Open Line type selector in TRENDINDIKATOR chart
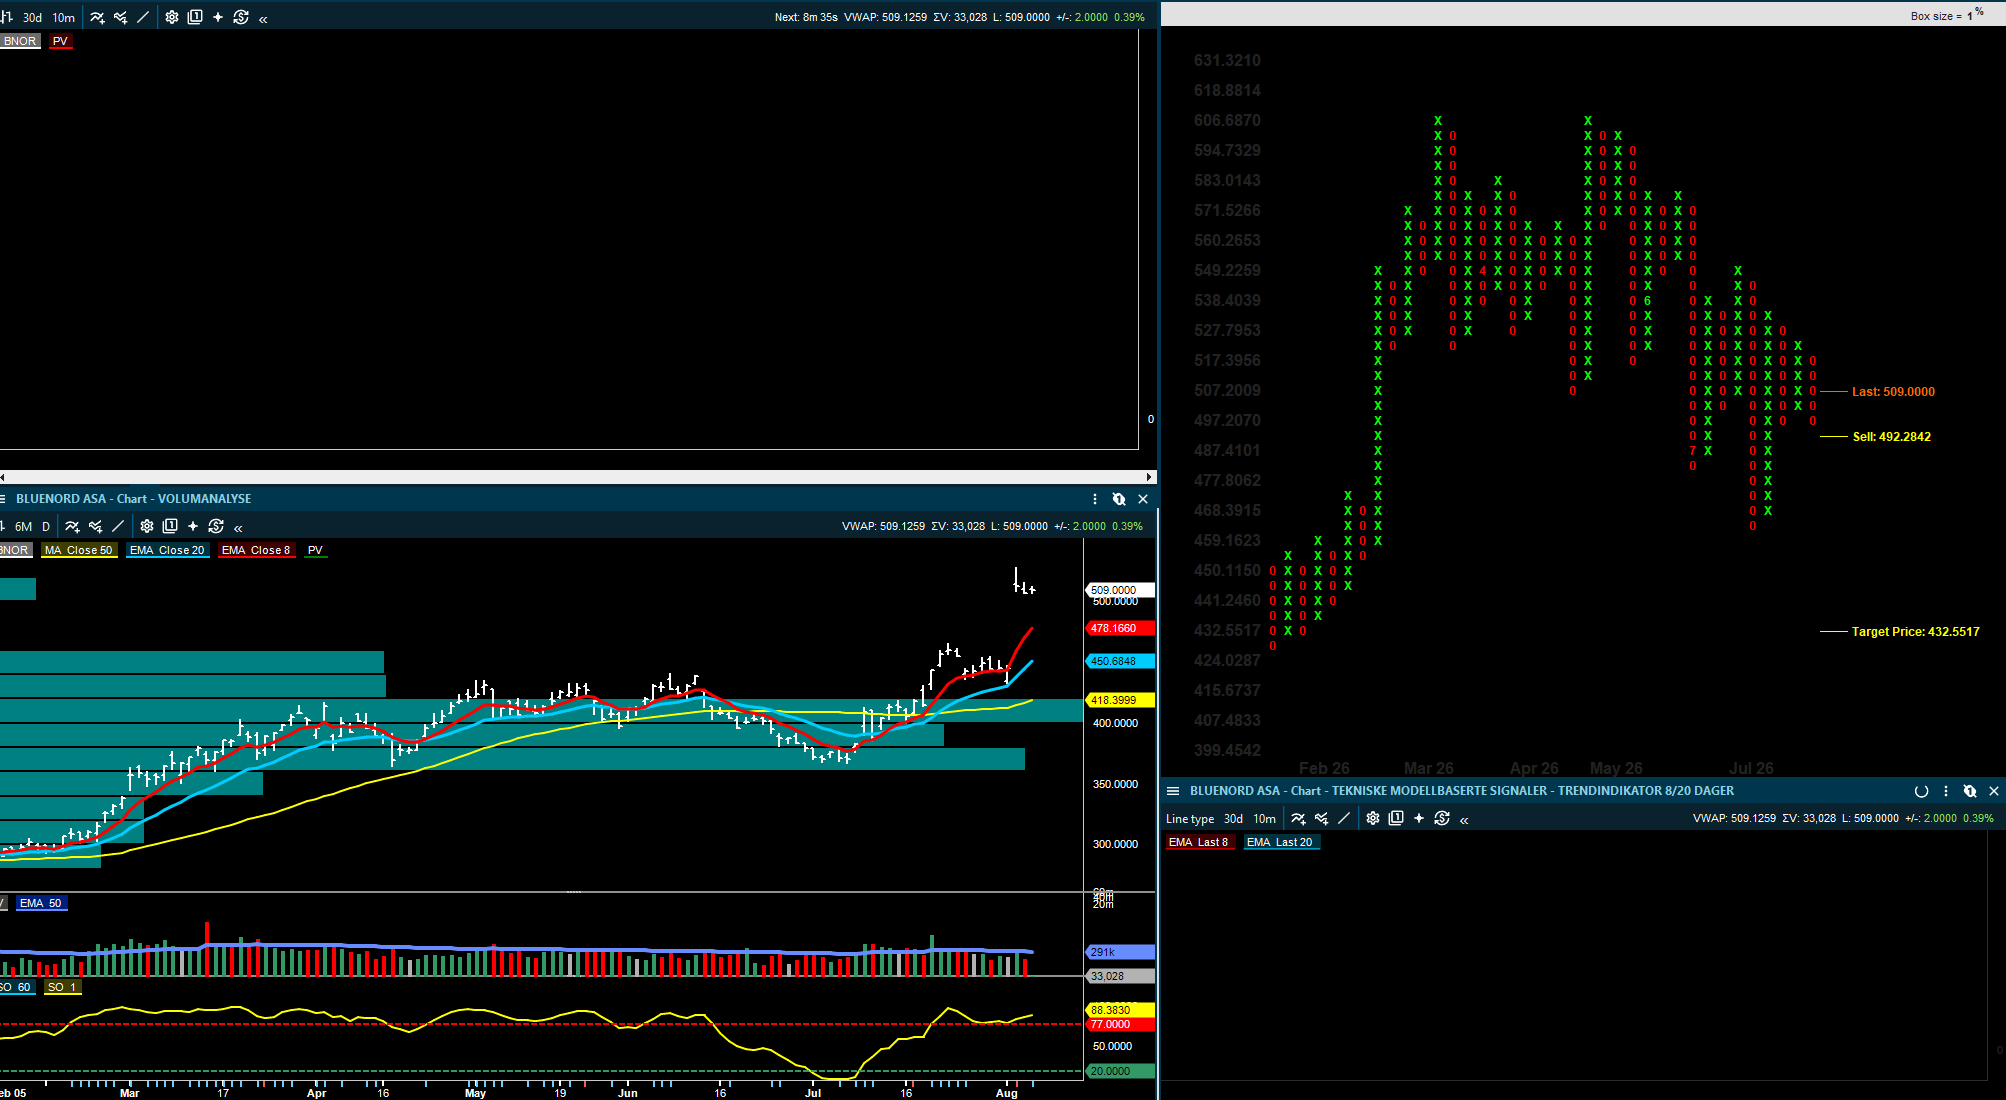The image size is (2006, 1100). click(1190, 819)
